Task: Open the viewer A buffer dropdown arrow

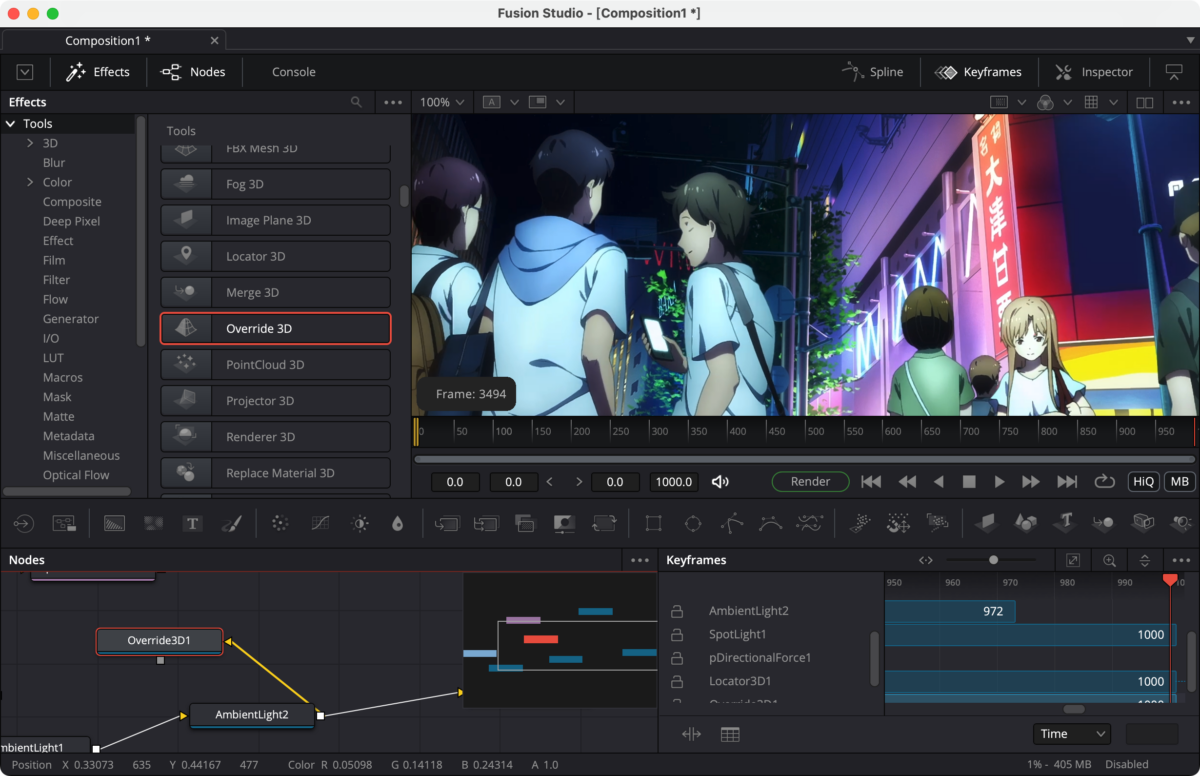Action: coord(514,102)
